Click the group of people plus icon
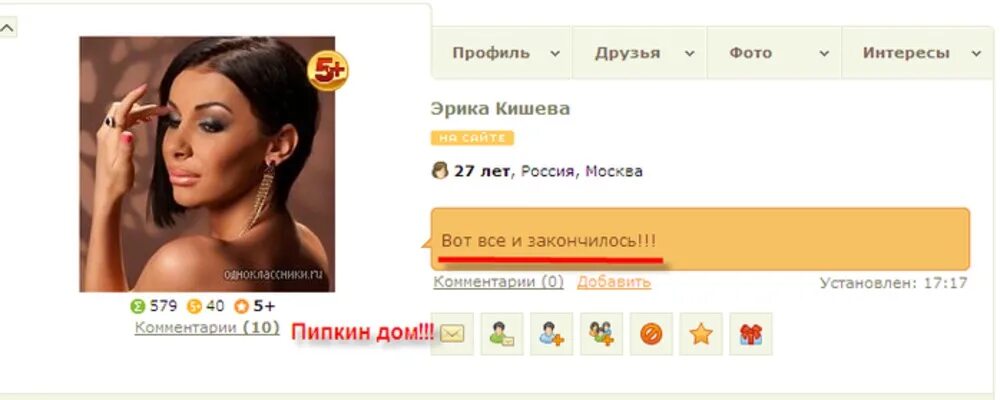Screen dimensions: 1000x400 click(601, 334)
